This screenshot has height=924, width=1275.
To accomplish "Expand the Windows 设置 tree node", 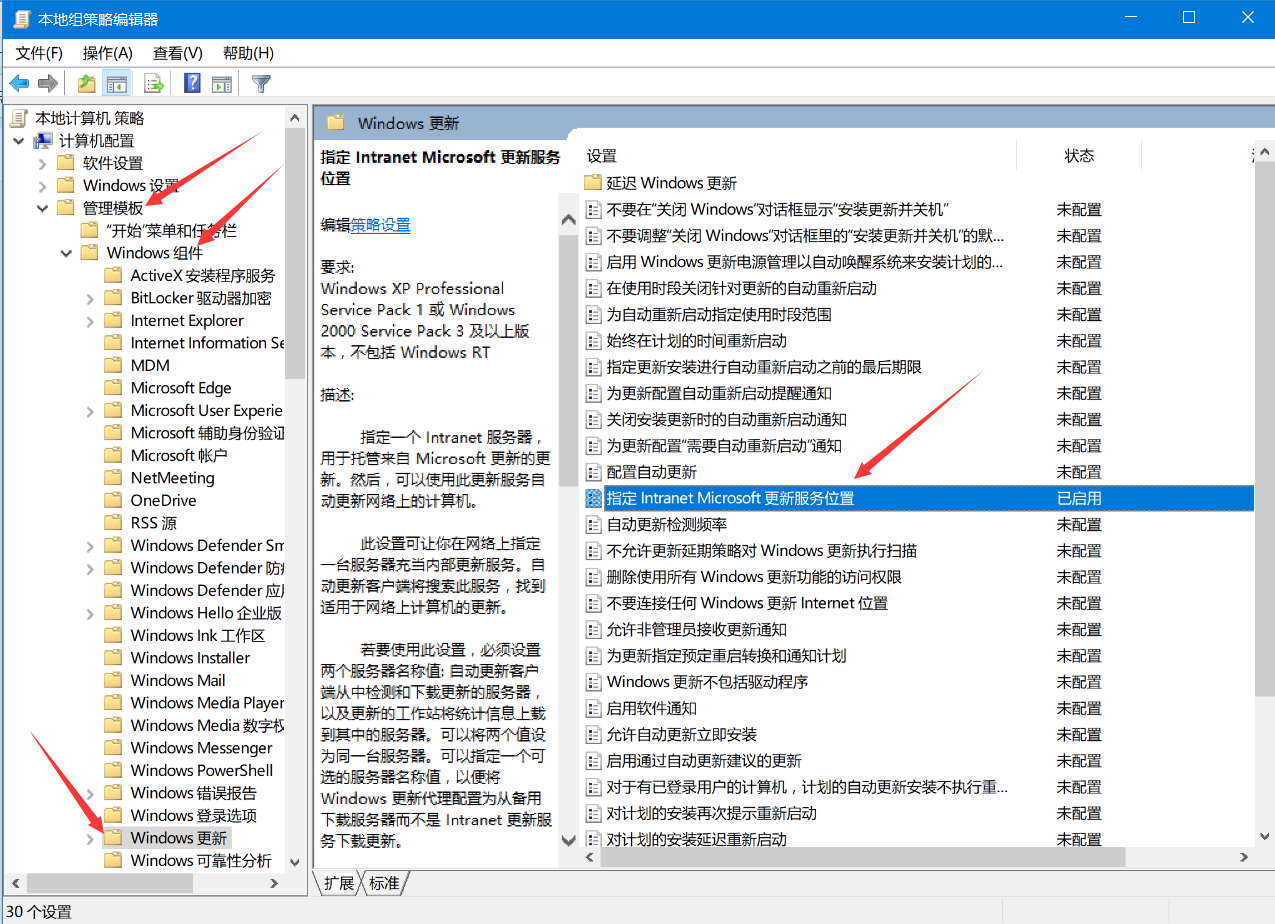I will (x=42, y=186).
